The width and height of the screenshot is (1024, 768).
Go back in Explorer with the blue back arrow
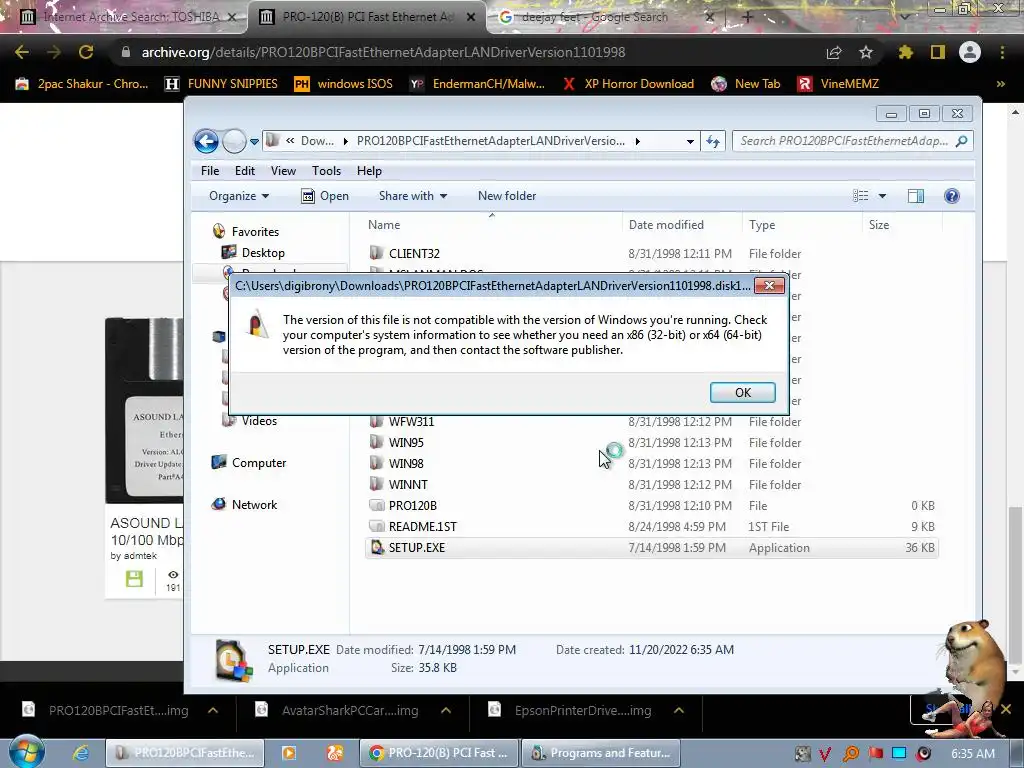click(x=206, y=141)
